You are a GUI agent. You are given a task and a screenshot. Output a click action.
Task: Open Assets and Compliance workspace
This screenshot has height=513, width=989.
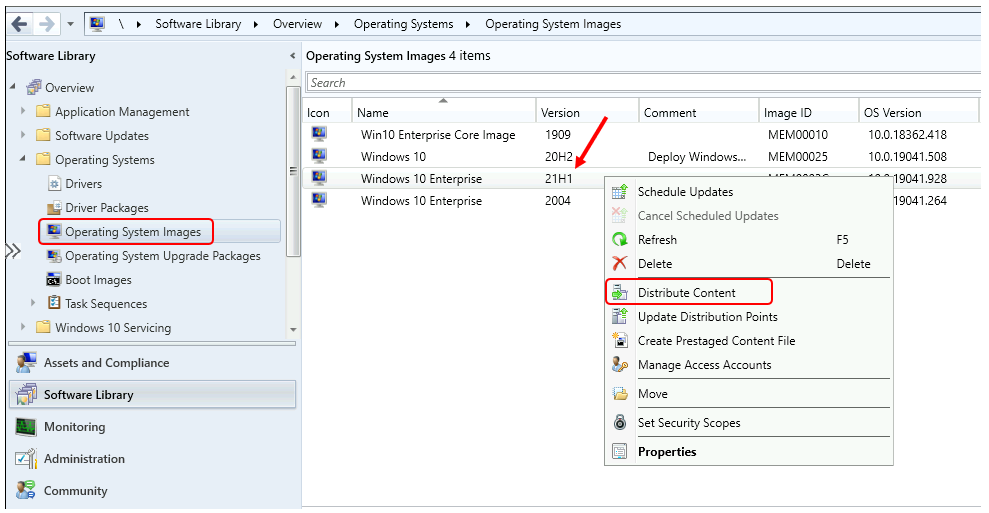pos(152,363)
